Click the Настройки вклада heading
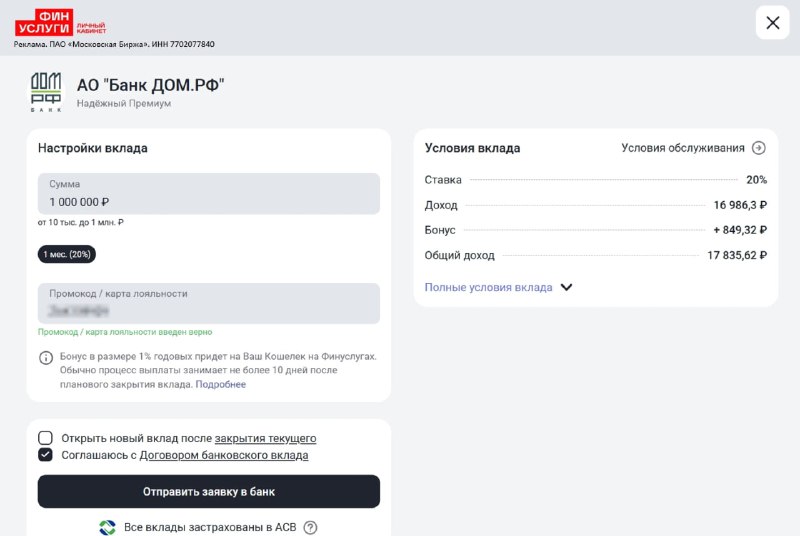The image size is (800, 536). (x=93, y=148)
